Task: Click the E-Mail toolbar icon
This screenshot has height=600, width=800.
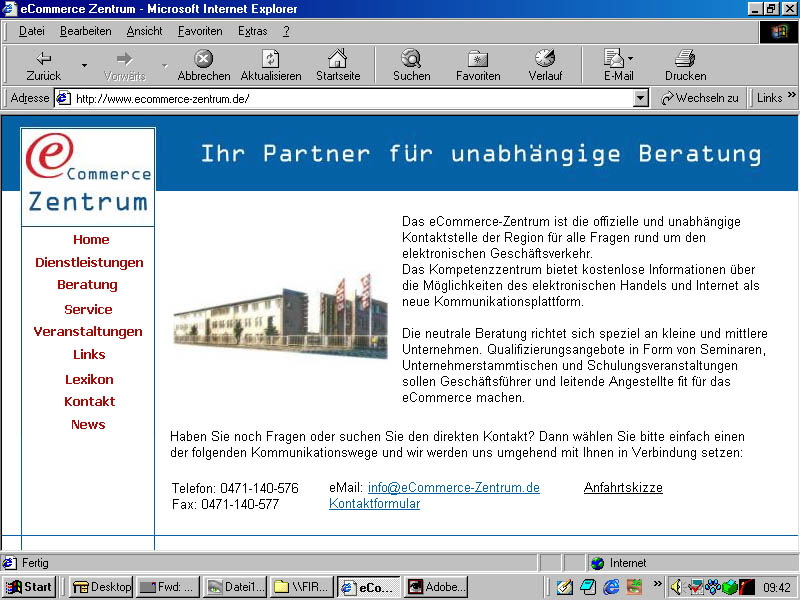Action: 614,65
